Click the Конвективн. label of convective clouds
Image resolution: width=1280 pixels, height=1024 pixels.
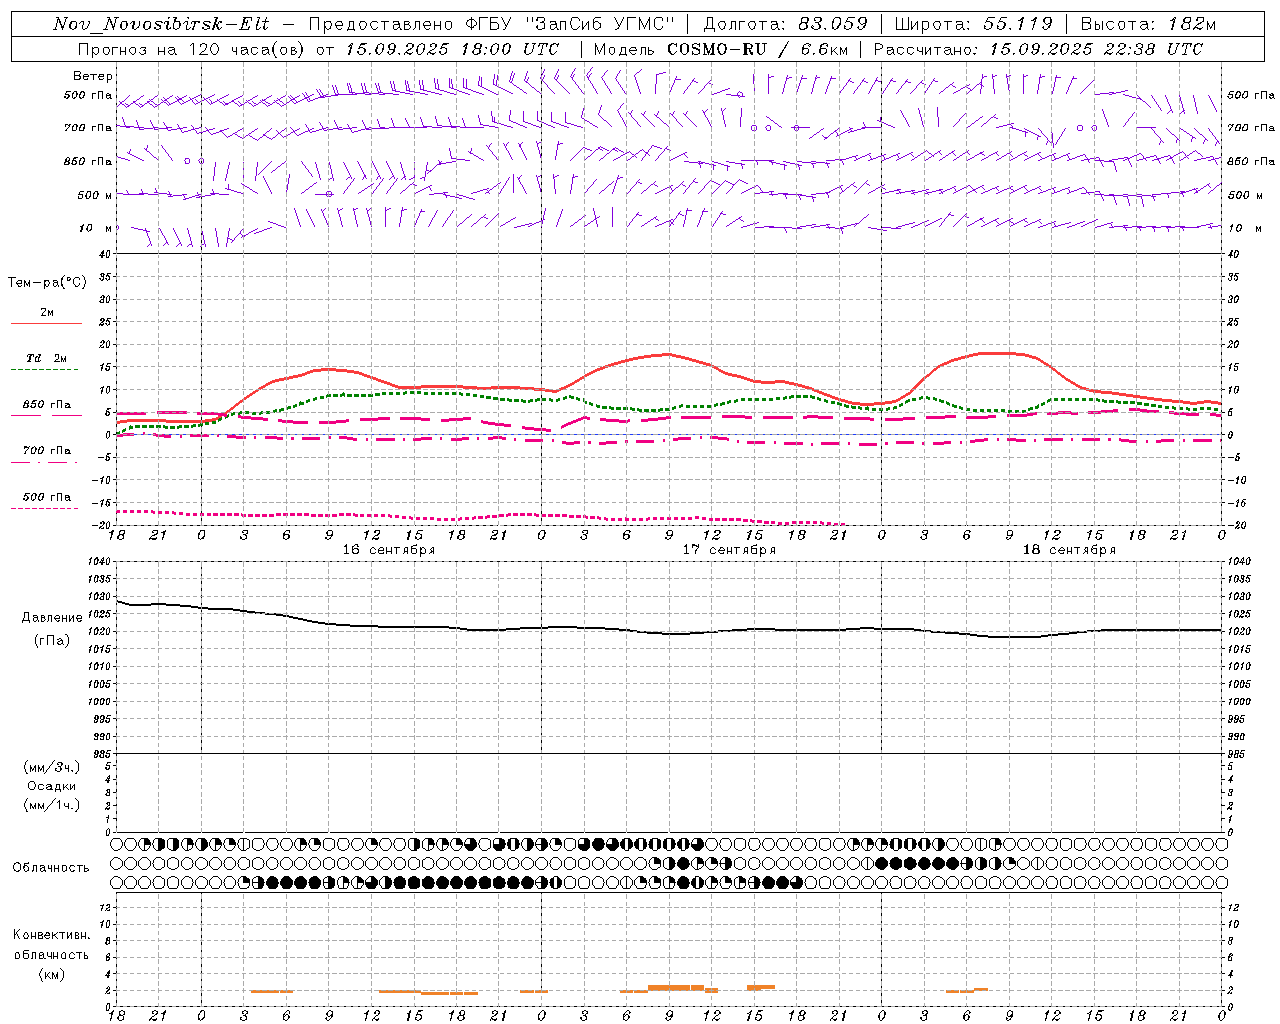[51, 935]
